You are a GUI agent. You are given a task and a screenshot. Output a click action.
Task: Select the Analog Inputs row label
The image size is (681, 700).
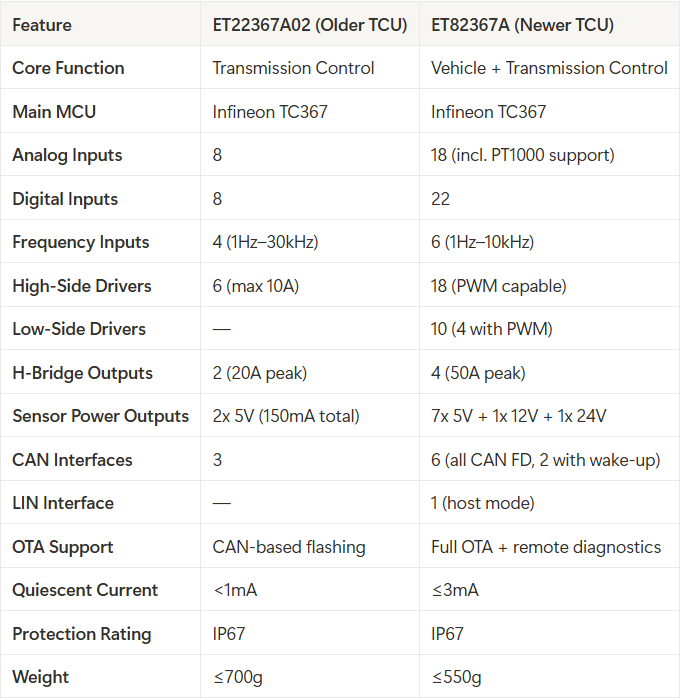[67, 155]
